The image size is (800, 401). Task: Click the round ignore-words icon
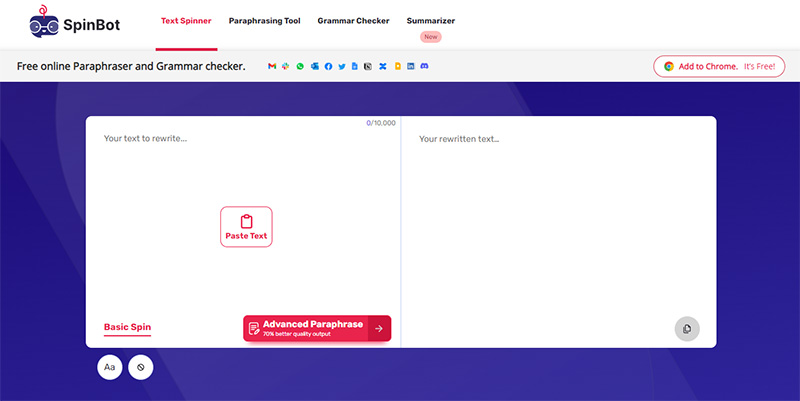click(141, 367)
